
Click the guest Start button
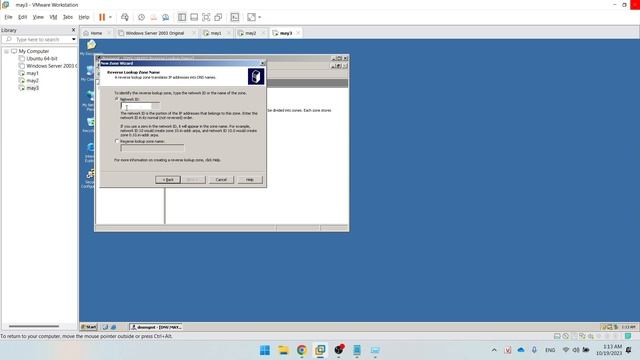click(x=89, y=327)
